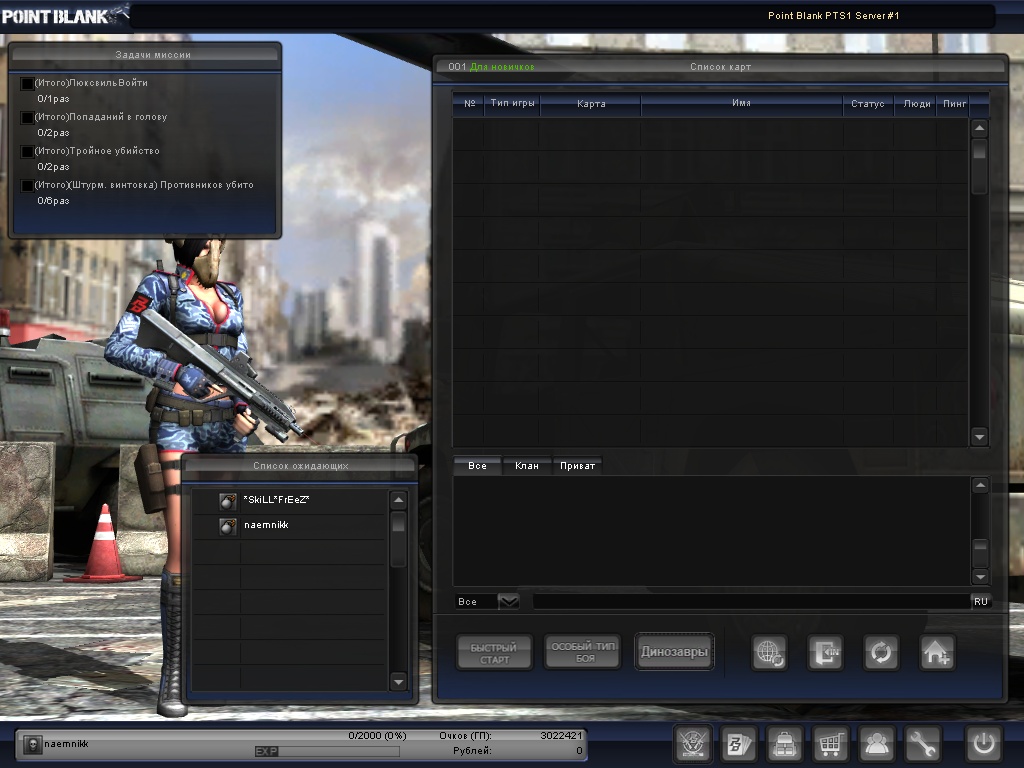Click the waiting list scroll-up arrow
This screenshot has height=768, width=1024.
click(398, 501)
